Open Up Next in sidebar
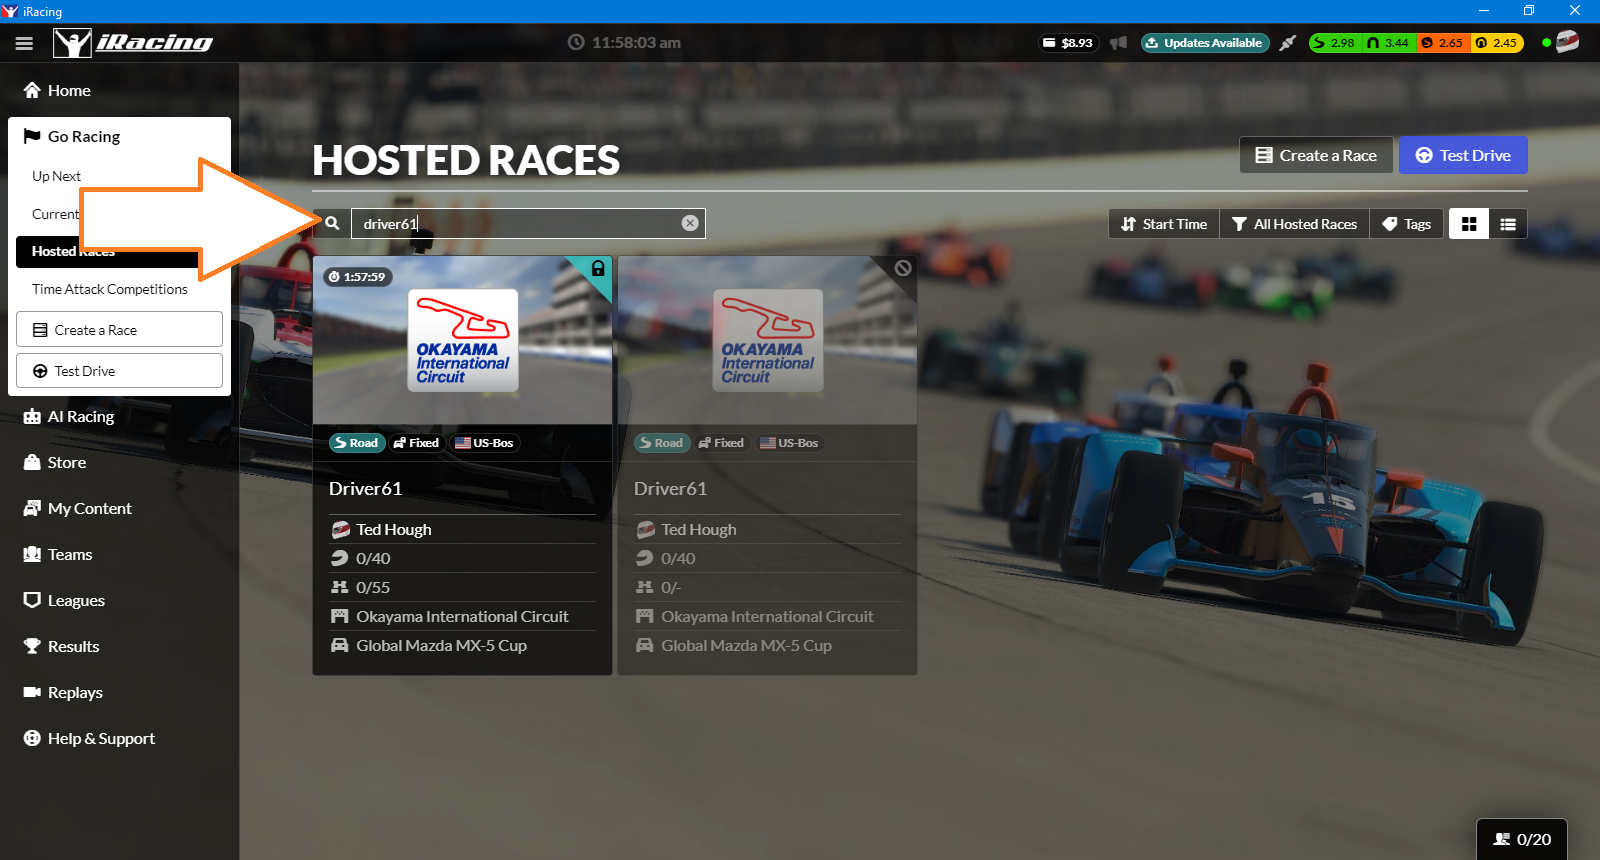Screen dimensions: 1600x860 [x=56, y=176]
